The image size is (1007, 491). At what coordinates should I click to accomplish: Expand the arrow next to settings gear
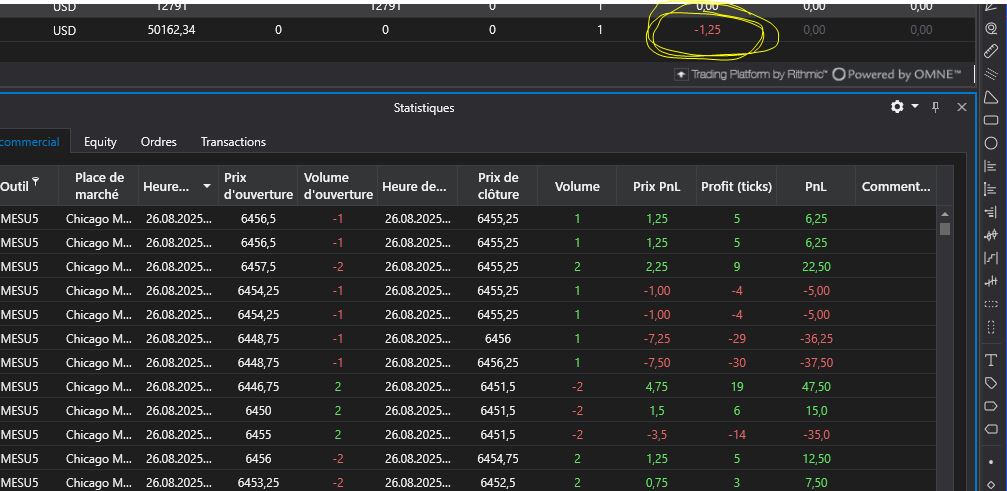915,107
